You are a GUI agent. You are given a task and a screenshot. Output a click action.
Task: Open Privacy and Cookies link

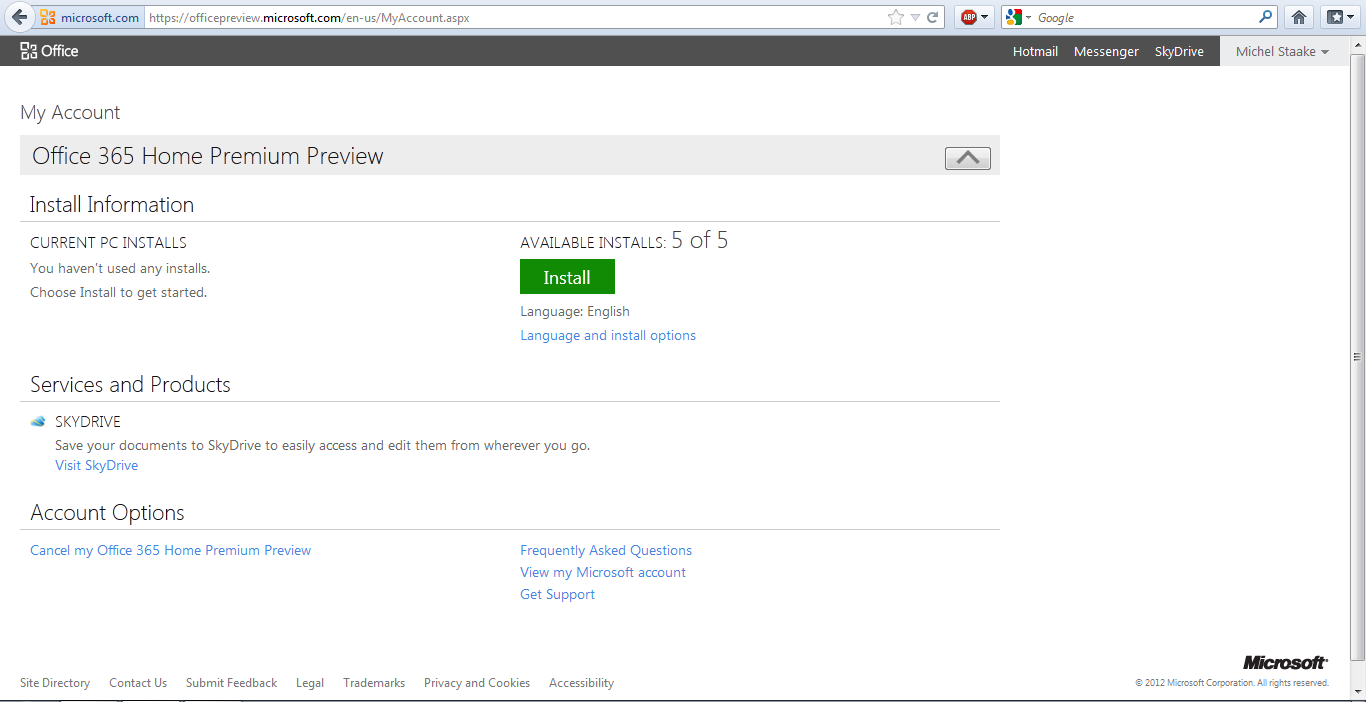(477, 683)
